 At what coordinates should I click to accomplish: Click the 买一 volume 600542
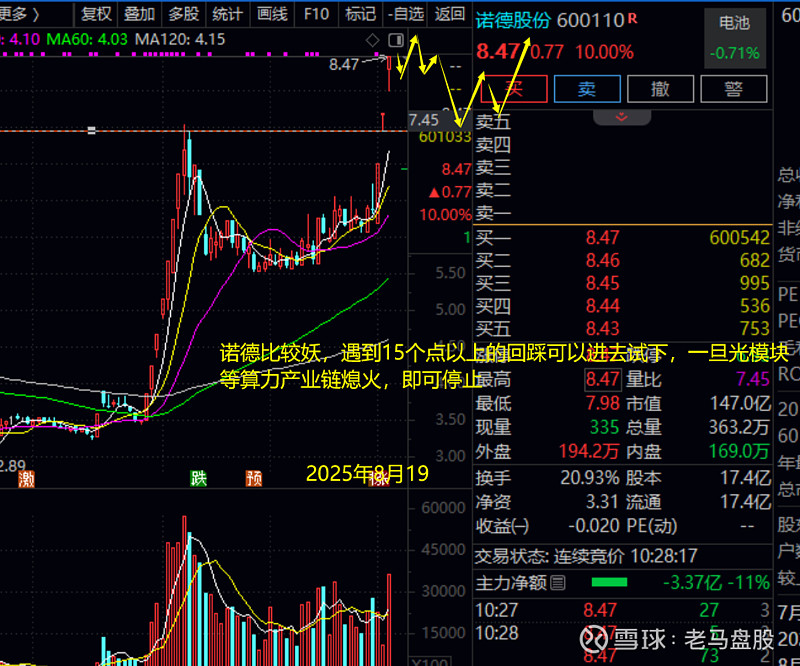click(739, 237)
